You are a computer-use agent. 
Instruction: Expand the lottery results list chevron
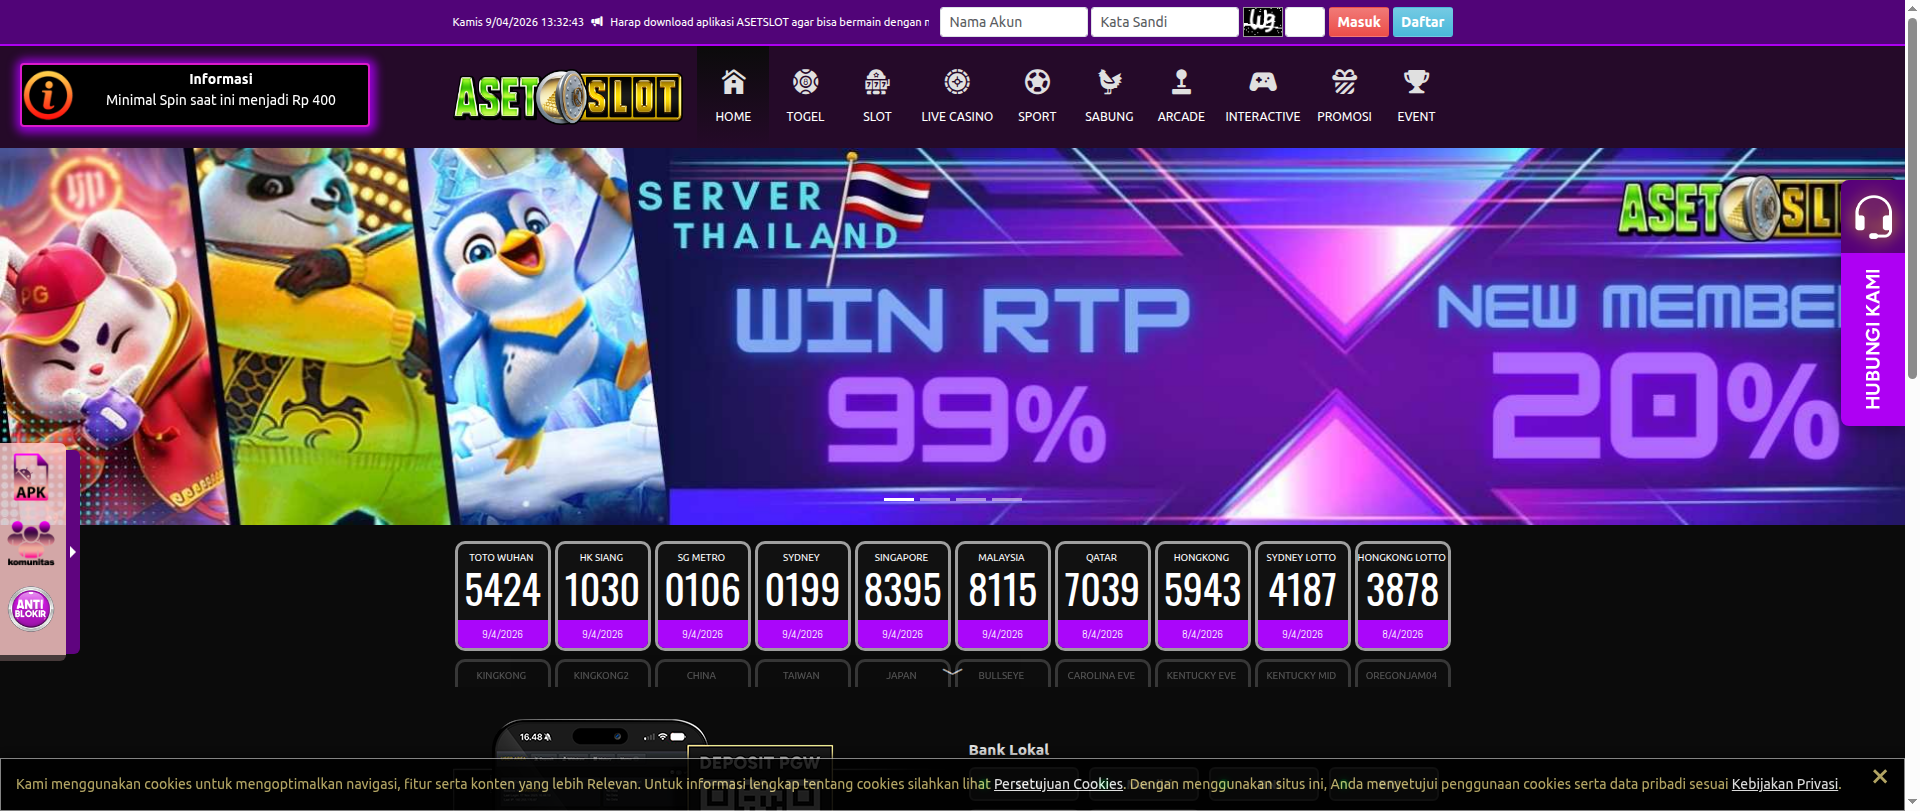[x=952, y=672]
